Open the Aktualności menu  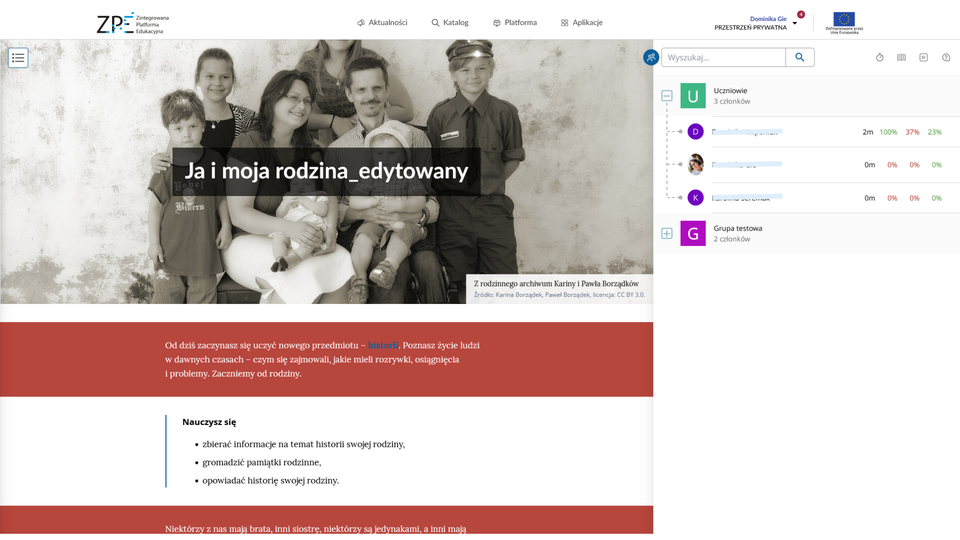coord(382,22)
